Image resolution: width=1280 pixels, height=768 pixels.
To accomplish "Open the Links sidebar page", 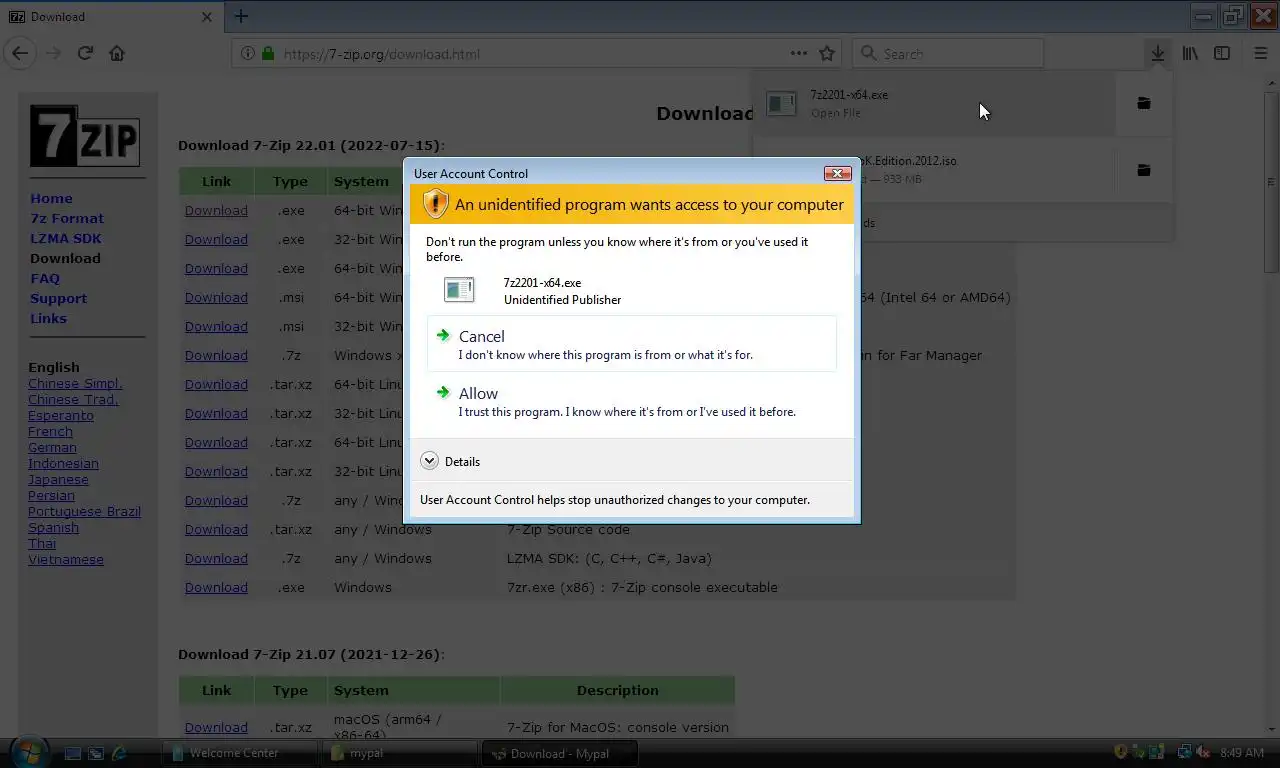I will point(48,318).
